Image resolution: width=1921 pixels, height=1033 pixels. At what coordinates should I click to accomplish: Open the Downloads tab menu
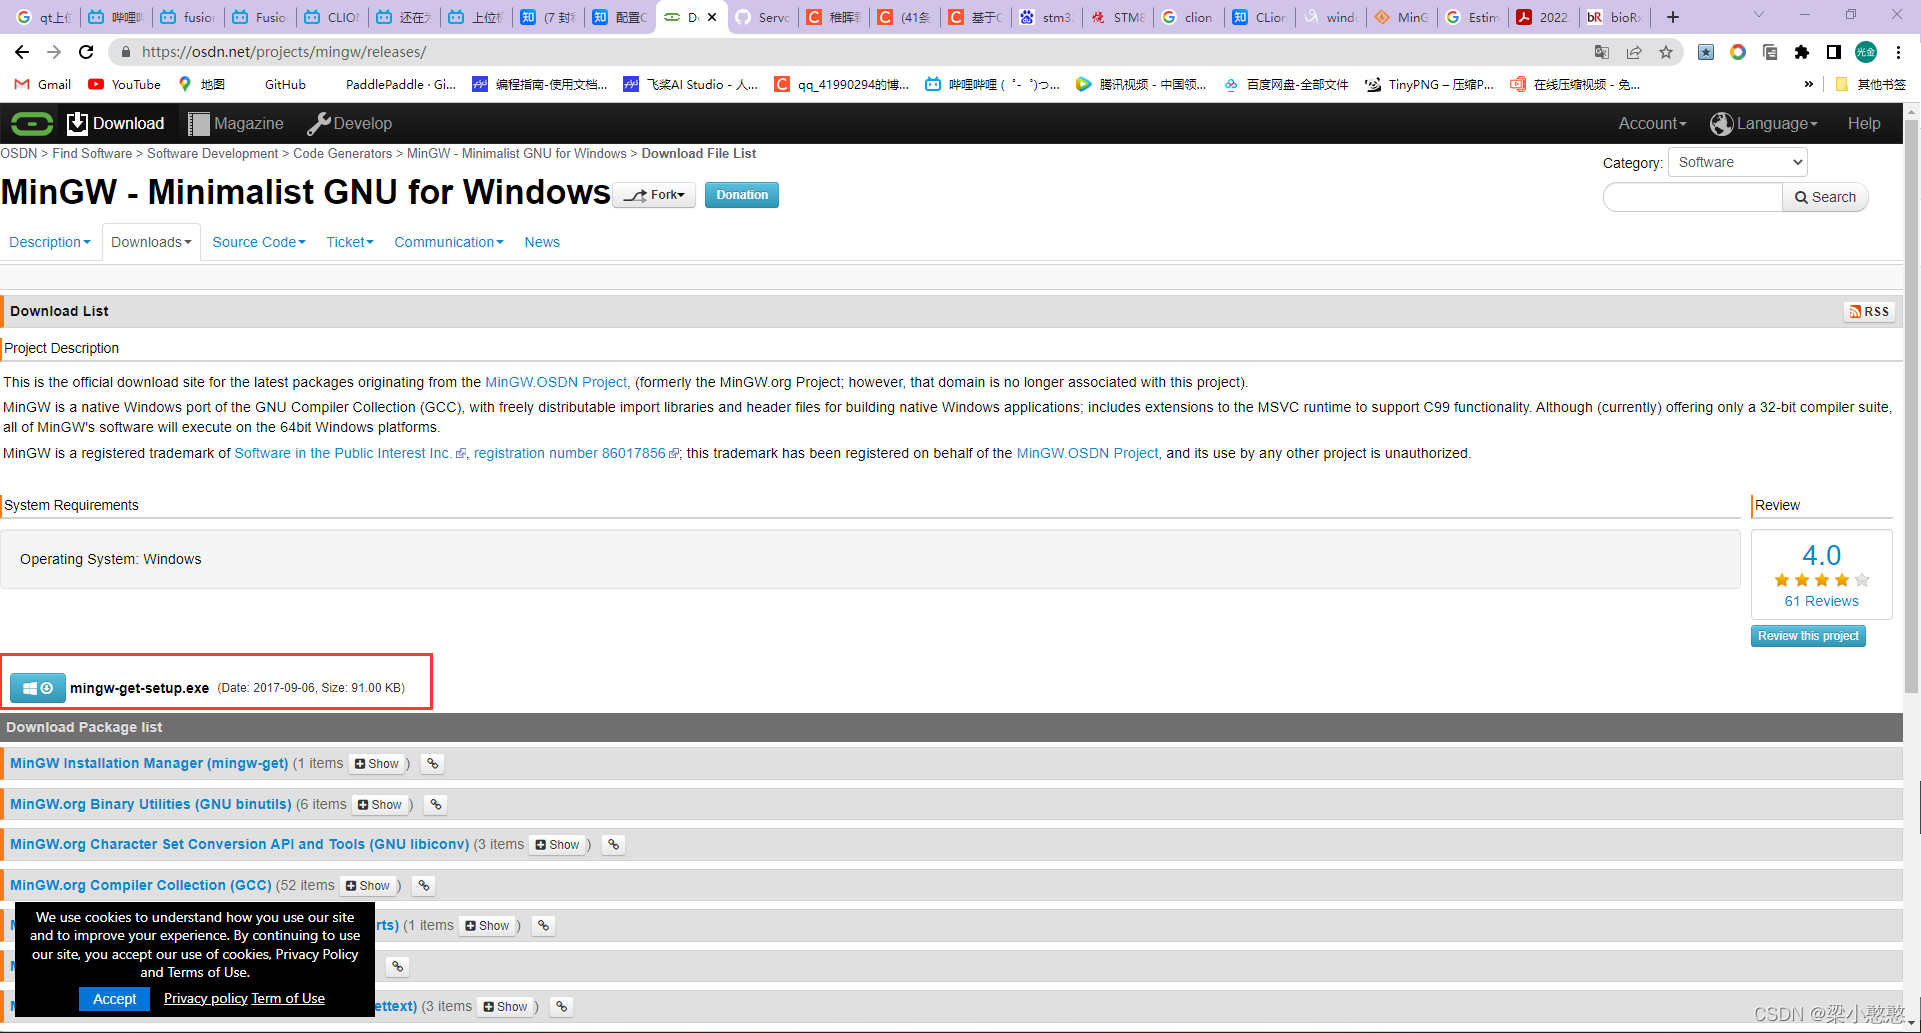point(151,242)
